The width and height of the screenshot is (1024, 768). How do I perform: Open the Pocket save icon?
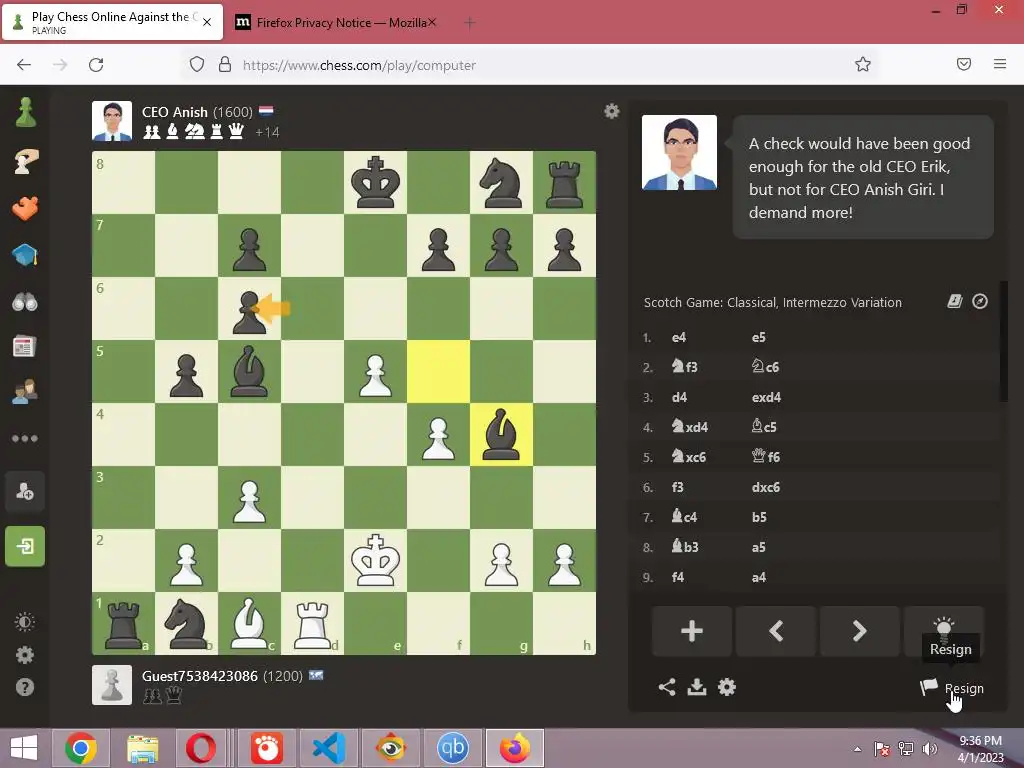[x=964, y=64]
